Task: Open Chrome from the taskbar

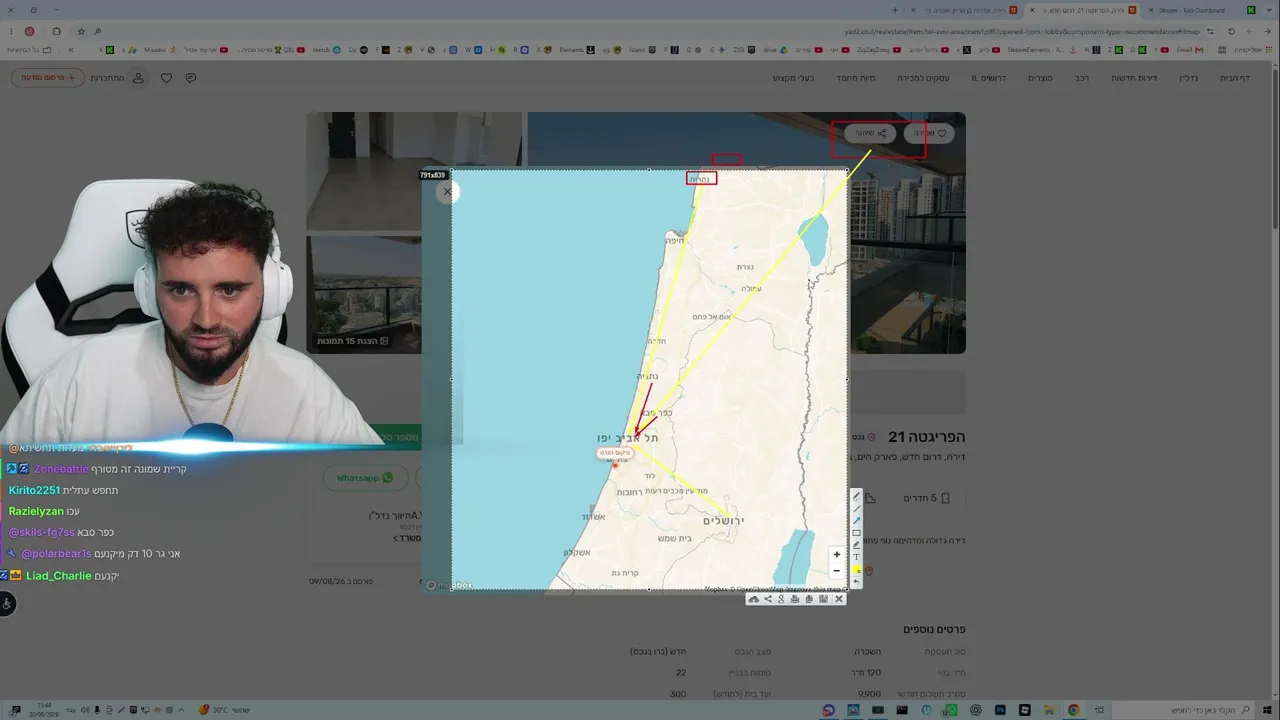Action: tap(1074, 710)
